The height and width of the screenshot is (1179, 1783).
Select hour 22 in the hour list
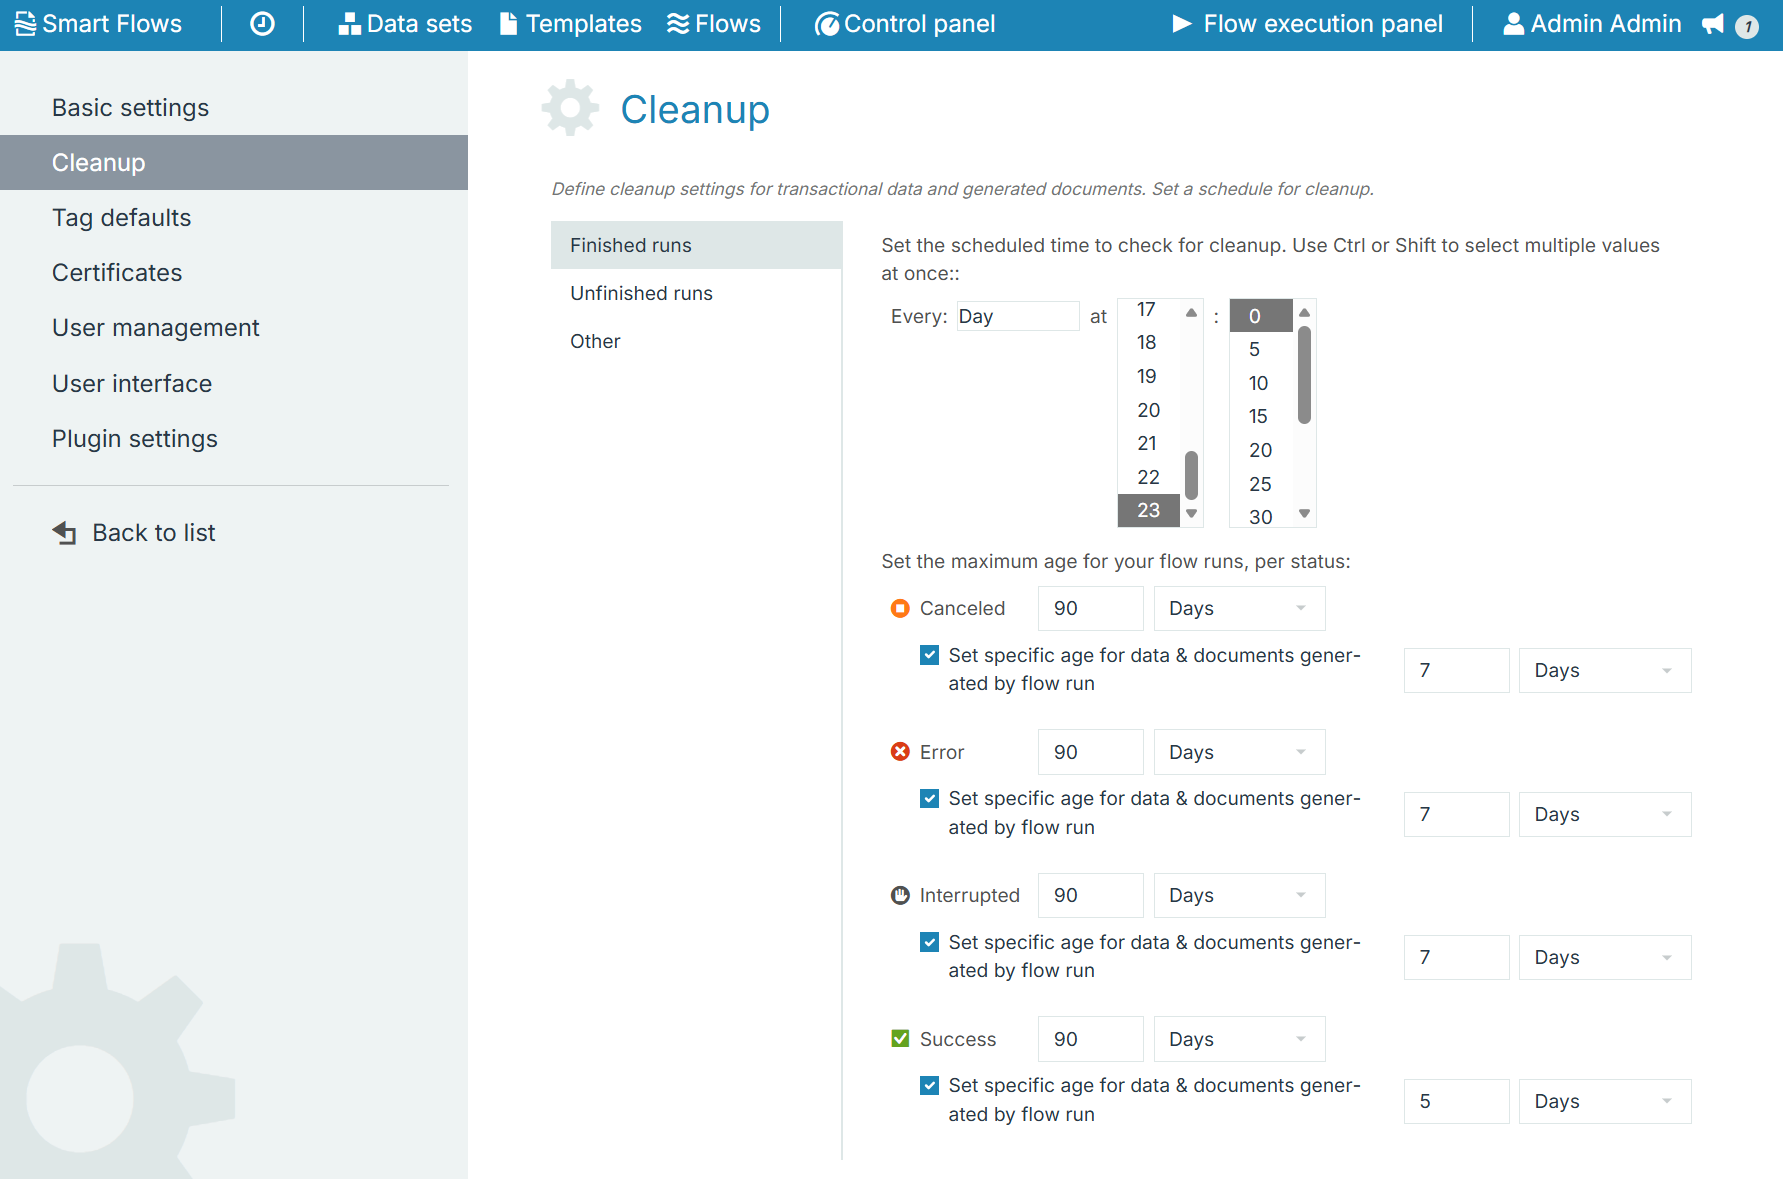(x=1148, y=477)
